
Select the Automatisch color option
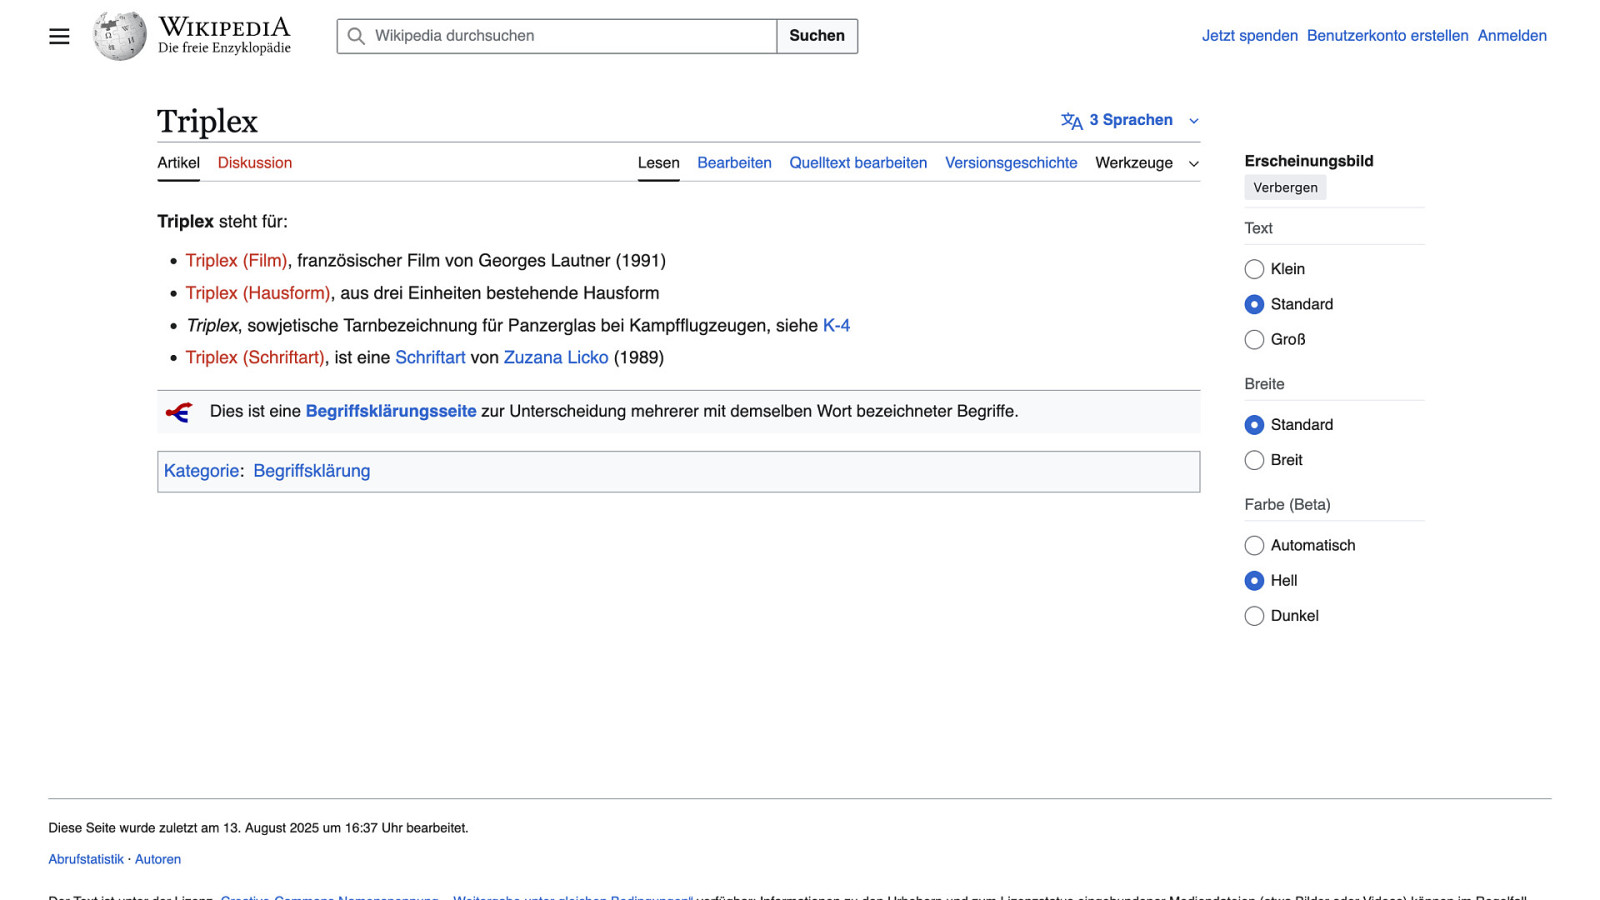[1254, 546]
